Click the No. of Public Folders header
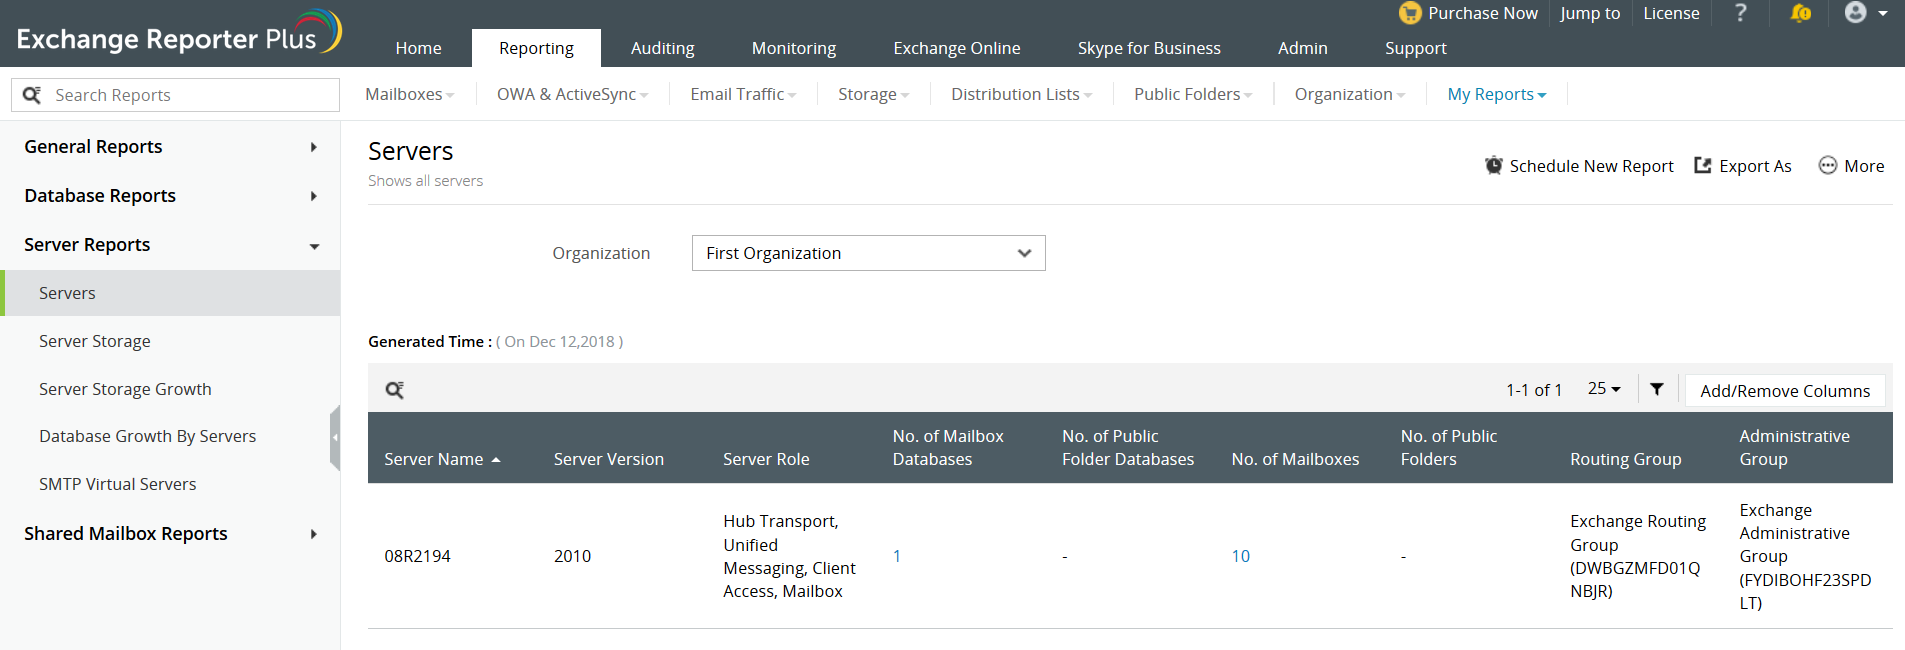Screen dimensions: 1905x650 (x=1448, y=448)
